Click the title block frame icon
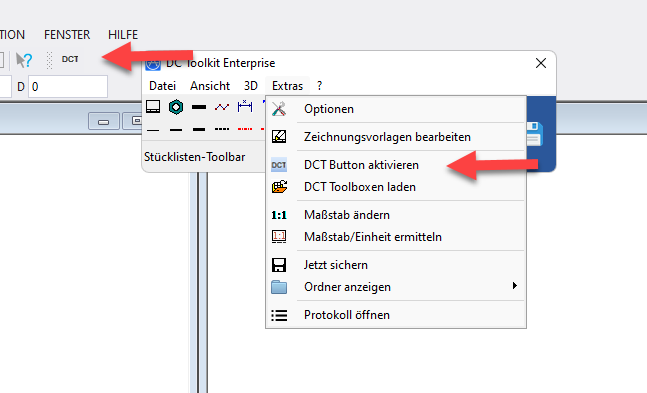This screenshot has height=393, width=647. click(x=153, y=107)
